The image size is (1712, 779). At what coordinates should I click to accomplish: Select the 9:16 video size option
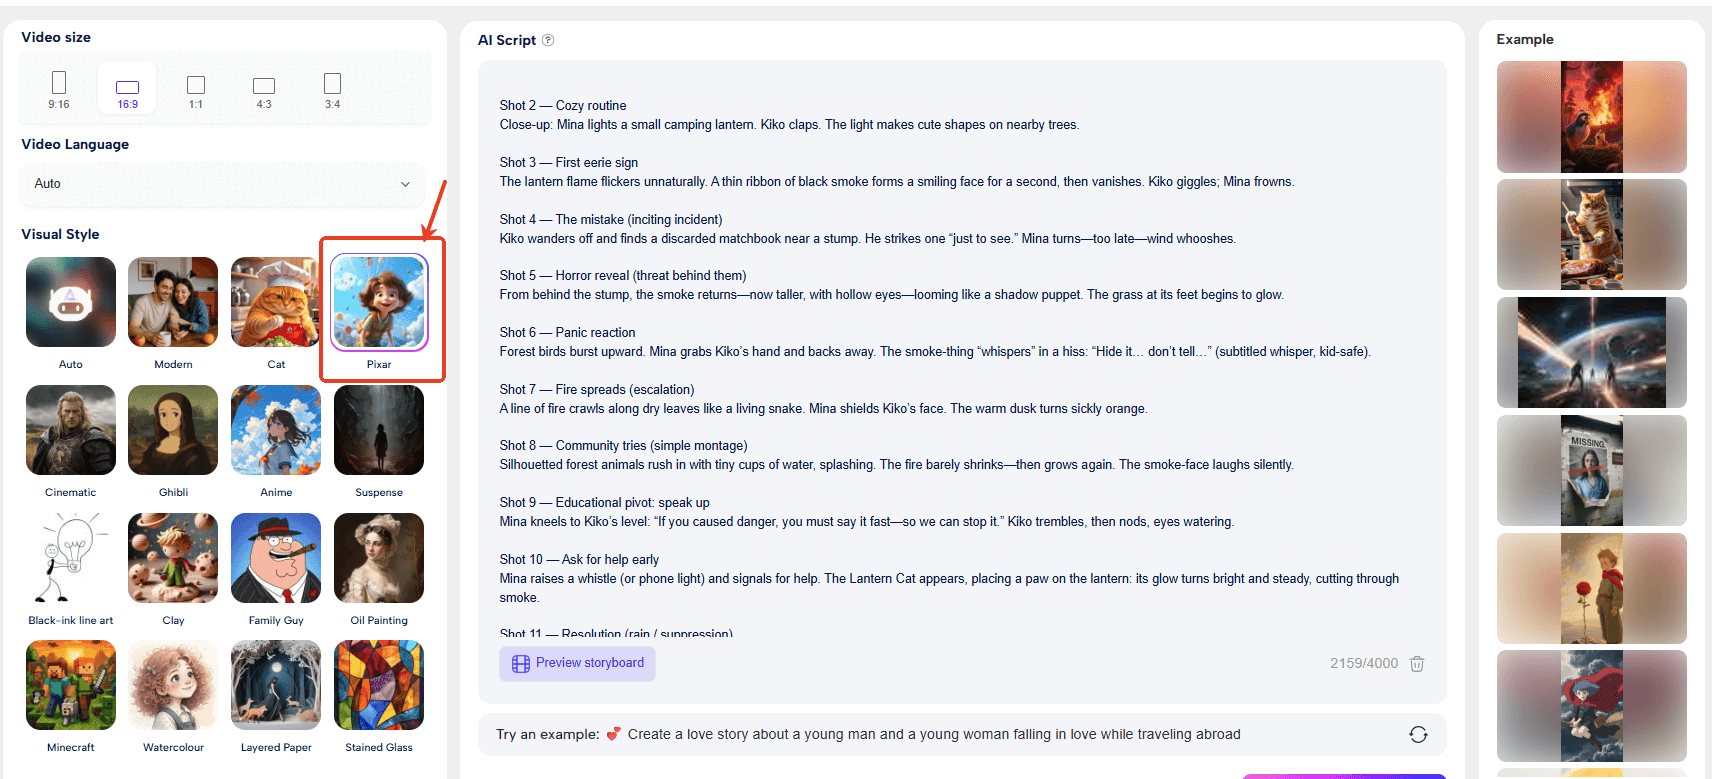point(59,89)
